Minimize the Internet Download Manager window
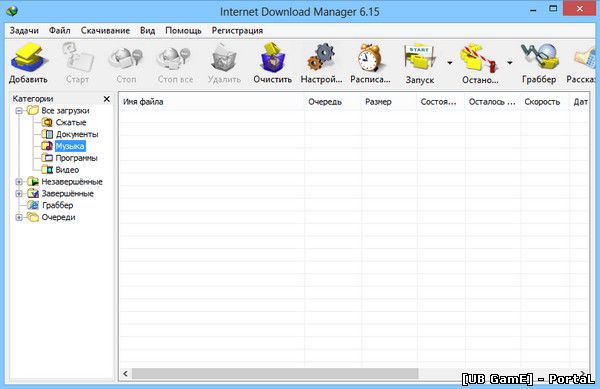The width and height of the screenshot is (600, 389). pos(533,9)
